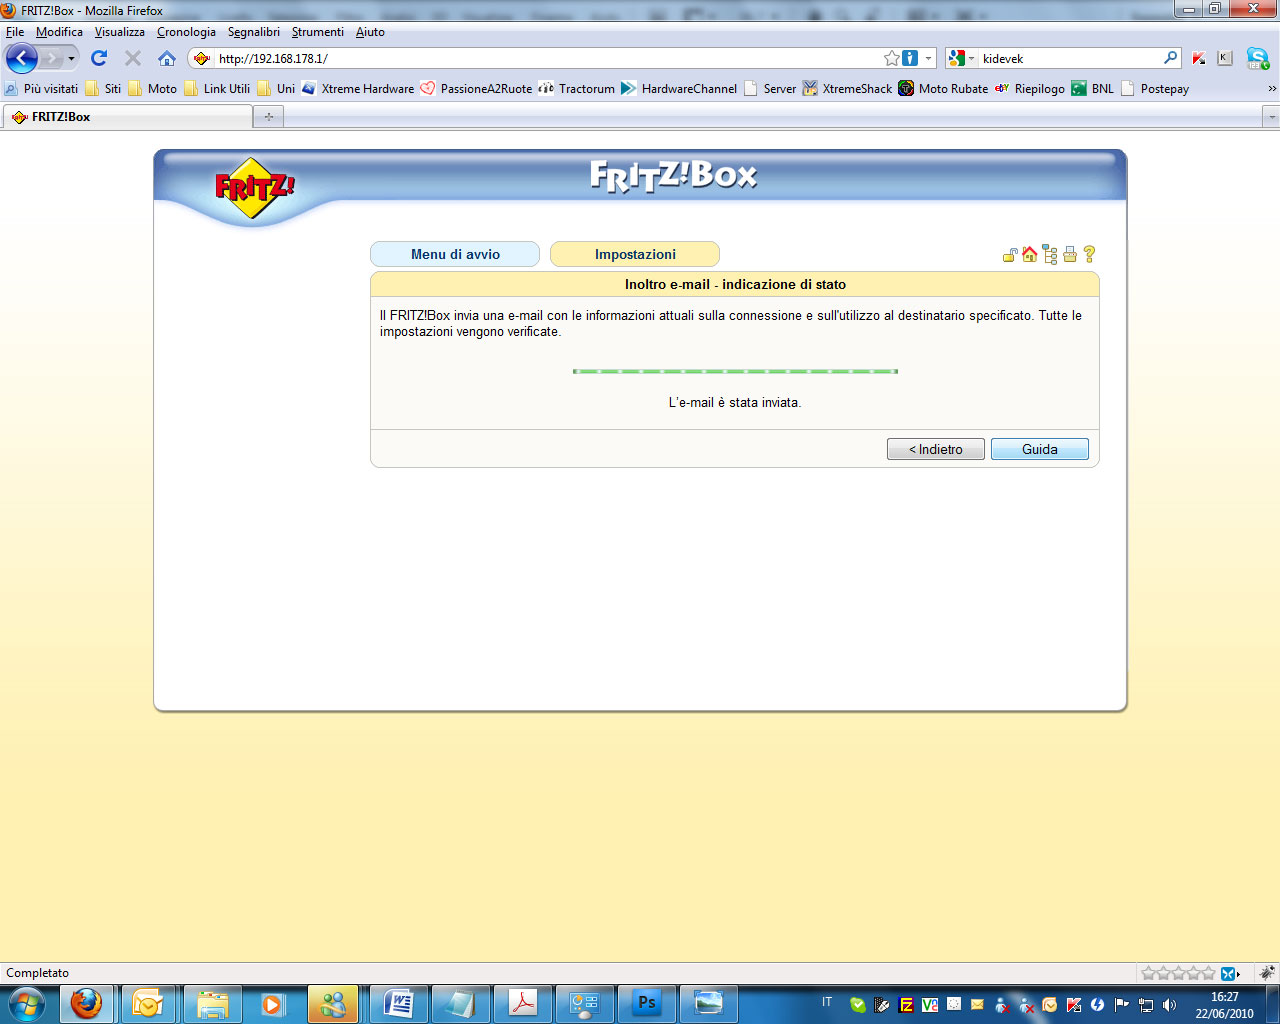
Task: Open the Strumenti menu
Action: point(317,32)
